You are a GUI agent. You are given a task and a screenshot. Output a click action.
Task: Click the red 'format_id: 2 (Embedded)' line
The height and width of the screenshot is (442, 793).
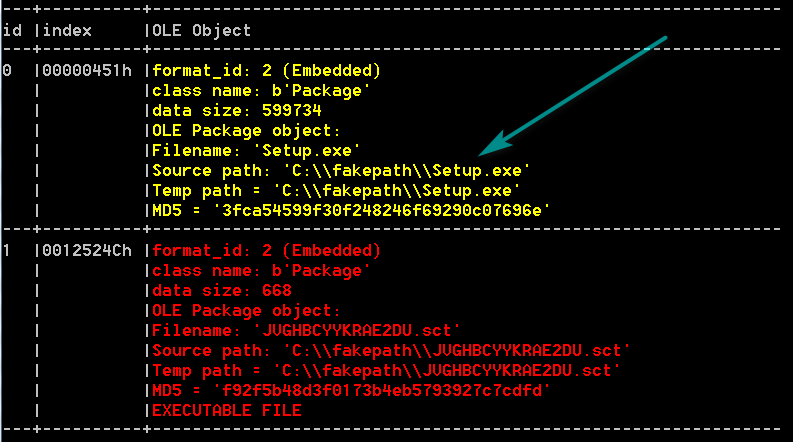(x=266, y=250)
